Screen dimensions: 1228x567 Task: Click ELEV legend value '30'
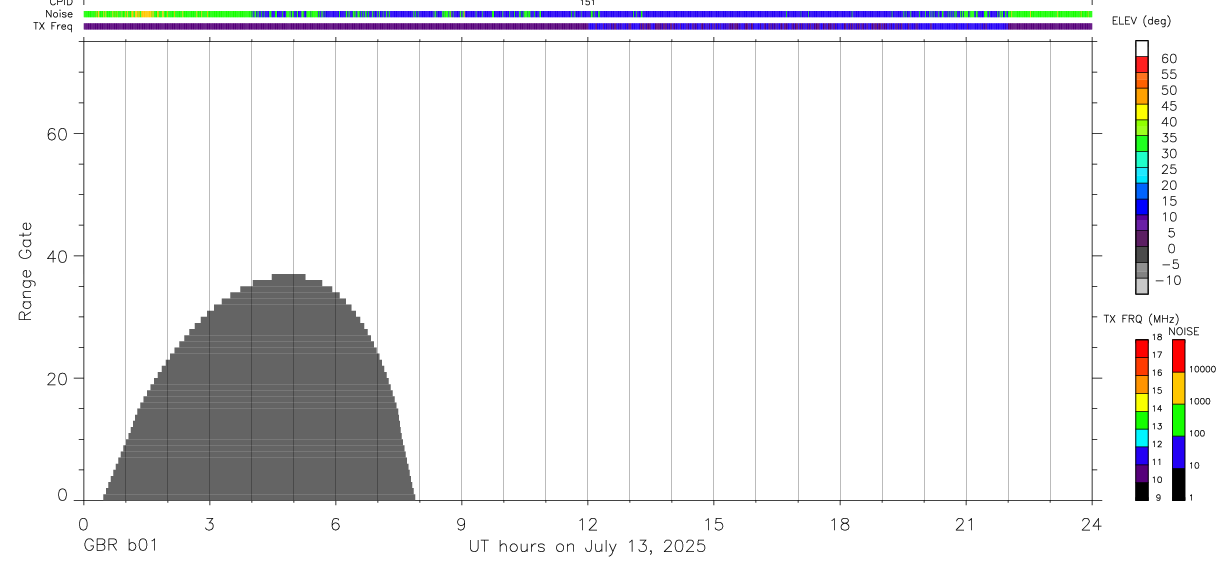[x=1169, y=154]
